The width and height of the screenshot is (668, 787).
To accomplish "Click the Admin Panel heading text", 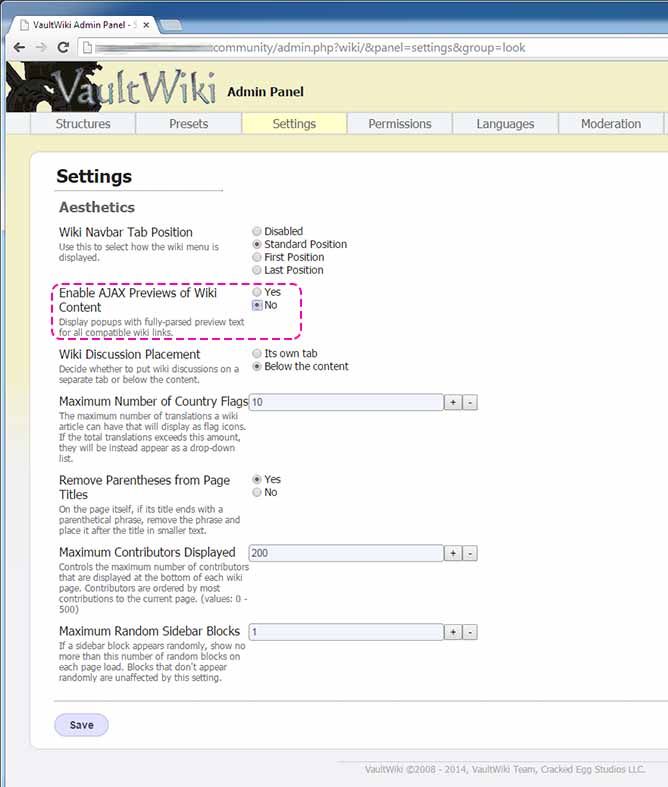I will coord(265,92).
